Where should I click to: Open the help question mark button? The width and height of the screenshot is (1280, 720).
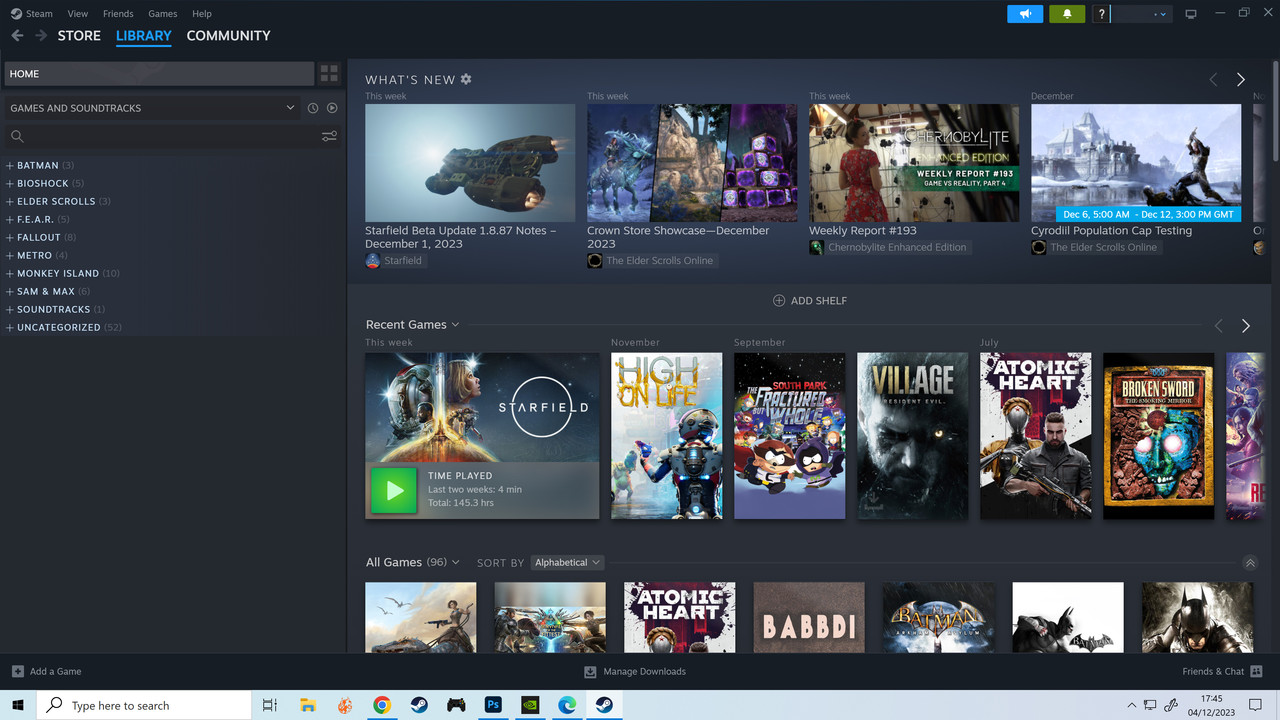click(1101, 14)
